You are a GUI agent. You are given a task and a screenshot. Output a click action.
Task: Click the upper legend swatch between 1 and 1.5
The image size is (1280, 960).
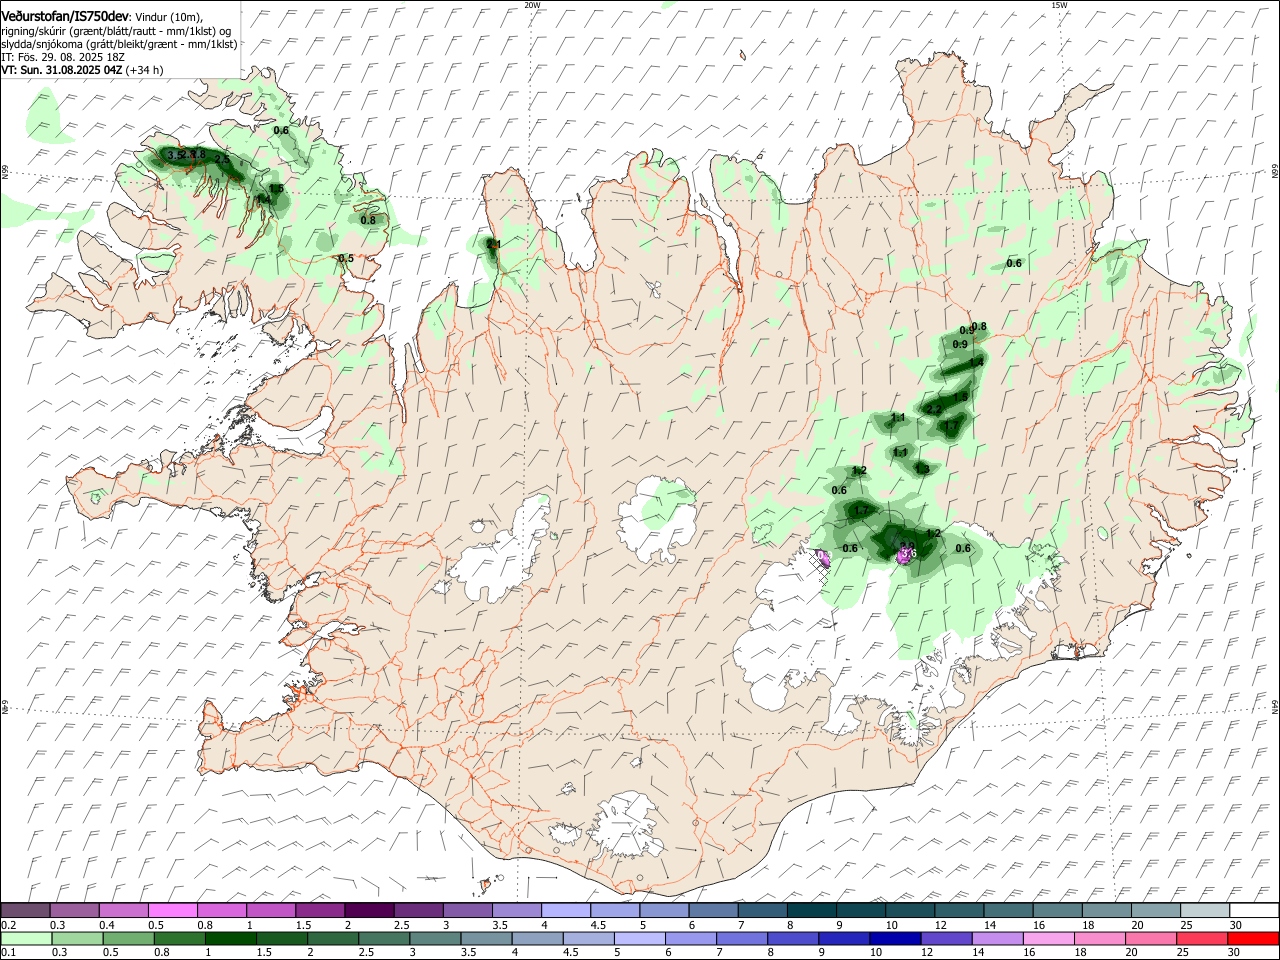pyautogui.click(x=271, y=910)
